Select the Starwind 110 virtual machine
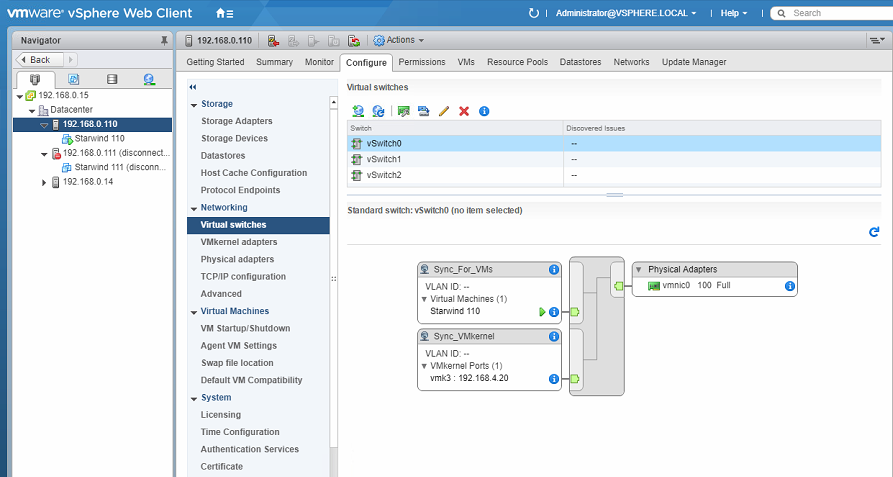The height and width of the screenshot is (477, 893). tap(99, 138)
